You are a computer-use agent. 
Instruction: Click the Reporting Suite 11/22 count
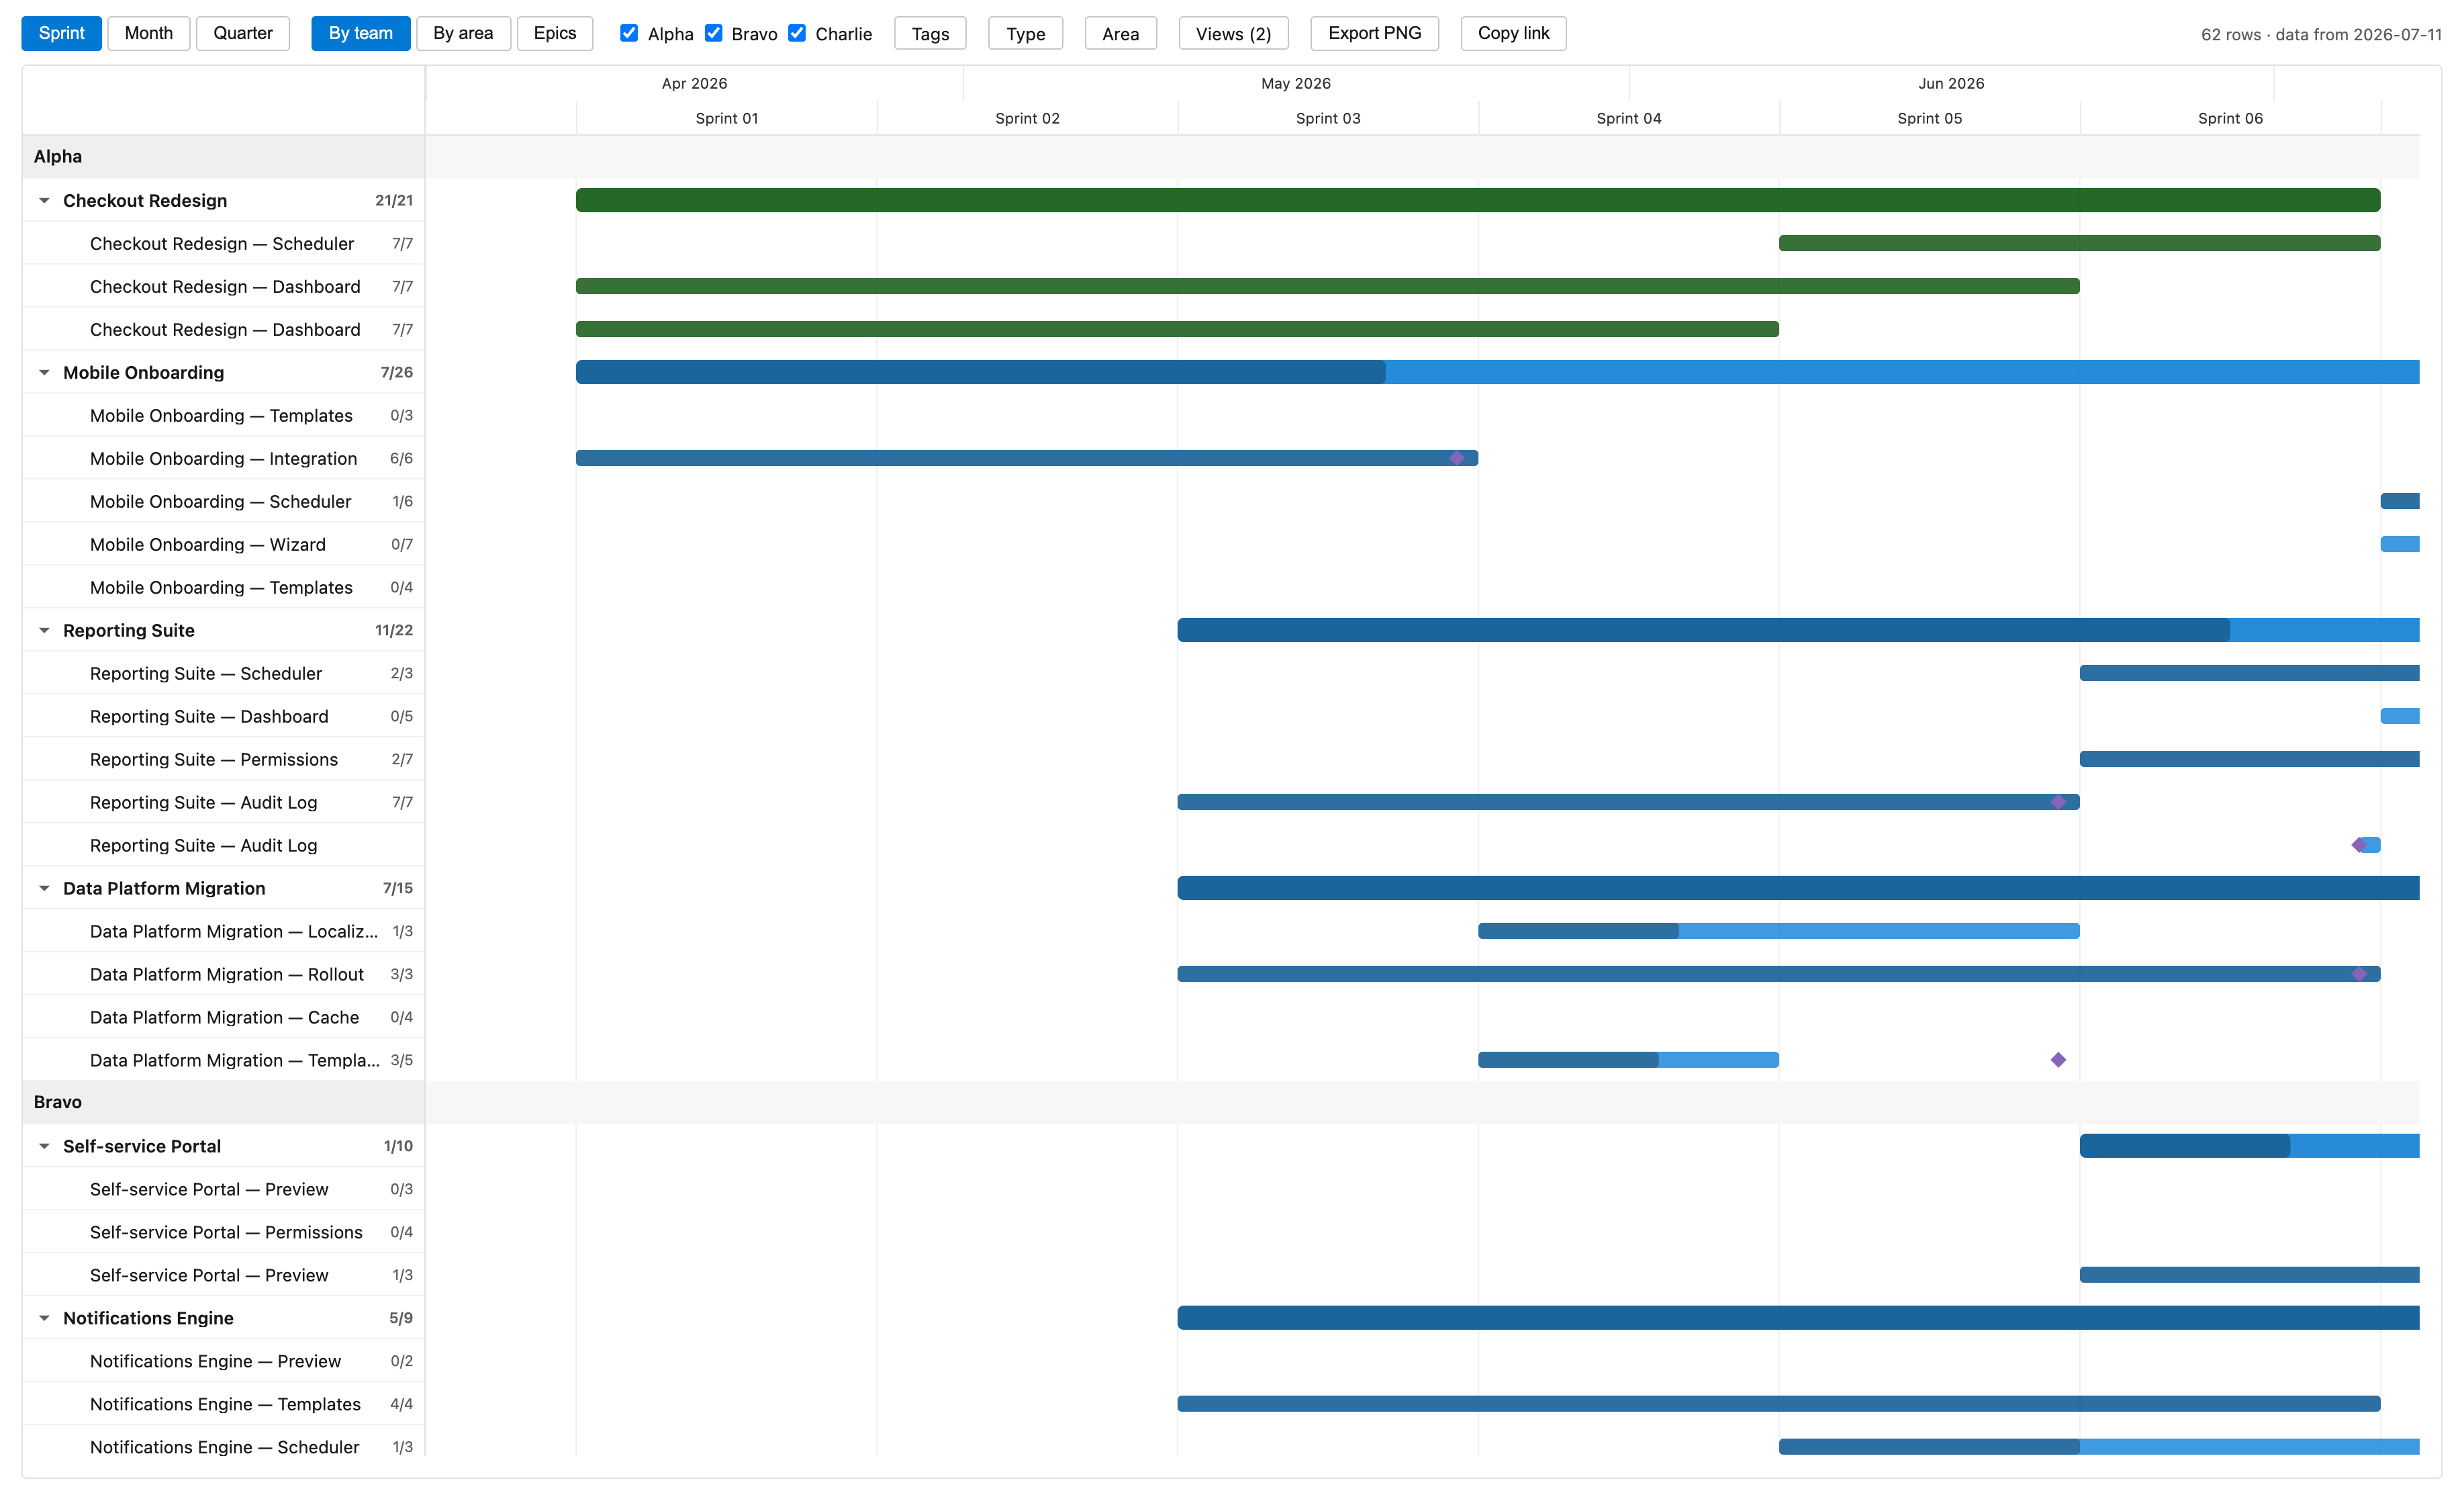pos(393,630)
